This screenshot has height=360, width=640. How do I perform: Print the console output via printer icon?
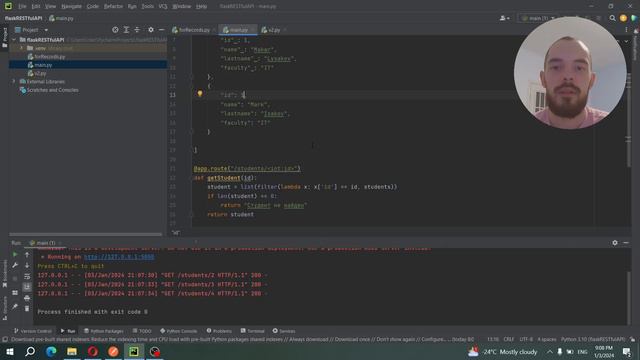click(27, 298)
